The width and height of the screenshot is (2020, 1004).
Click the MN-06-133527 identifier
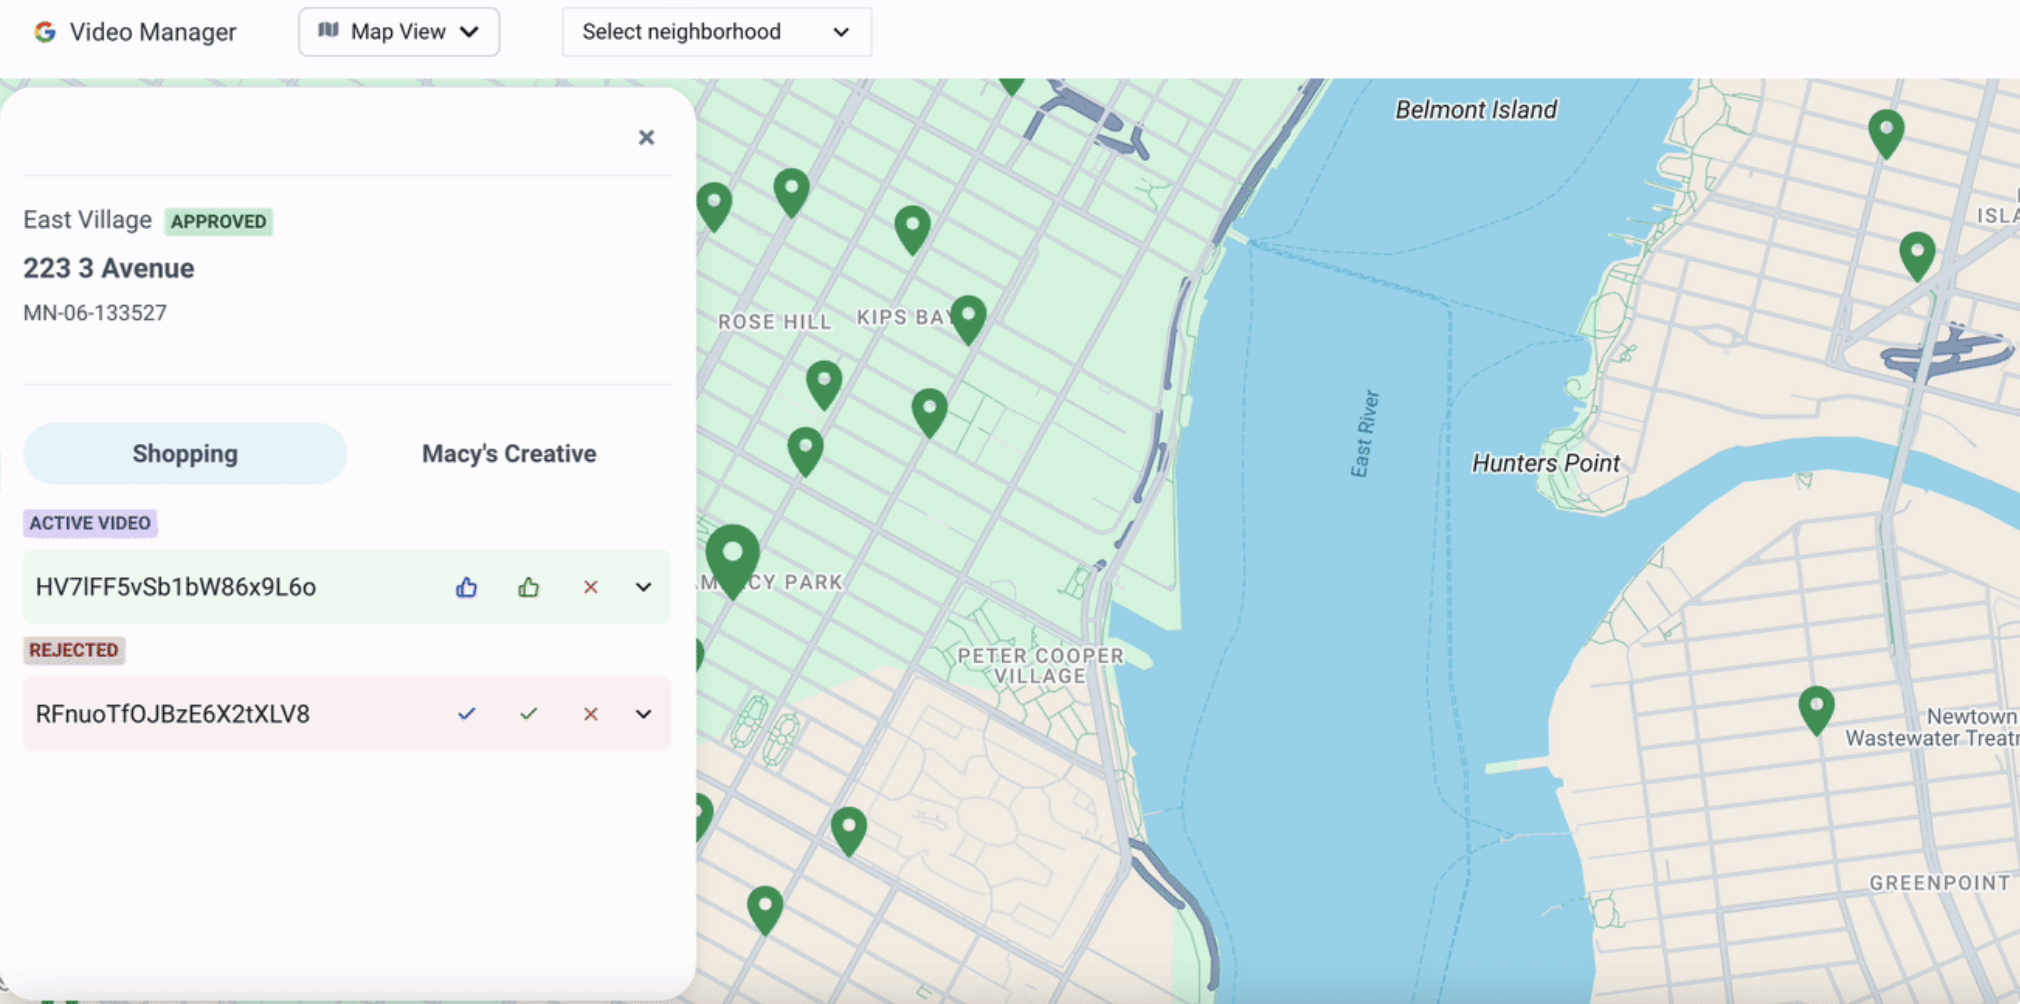tap(95, 313)
